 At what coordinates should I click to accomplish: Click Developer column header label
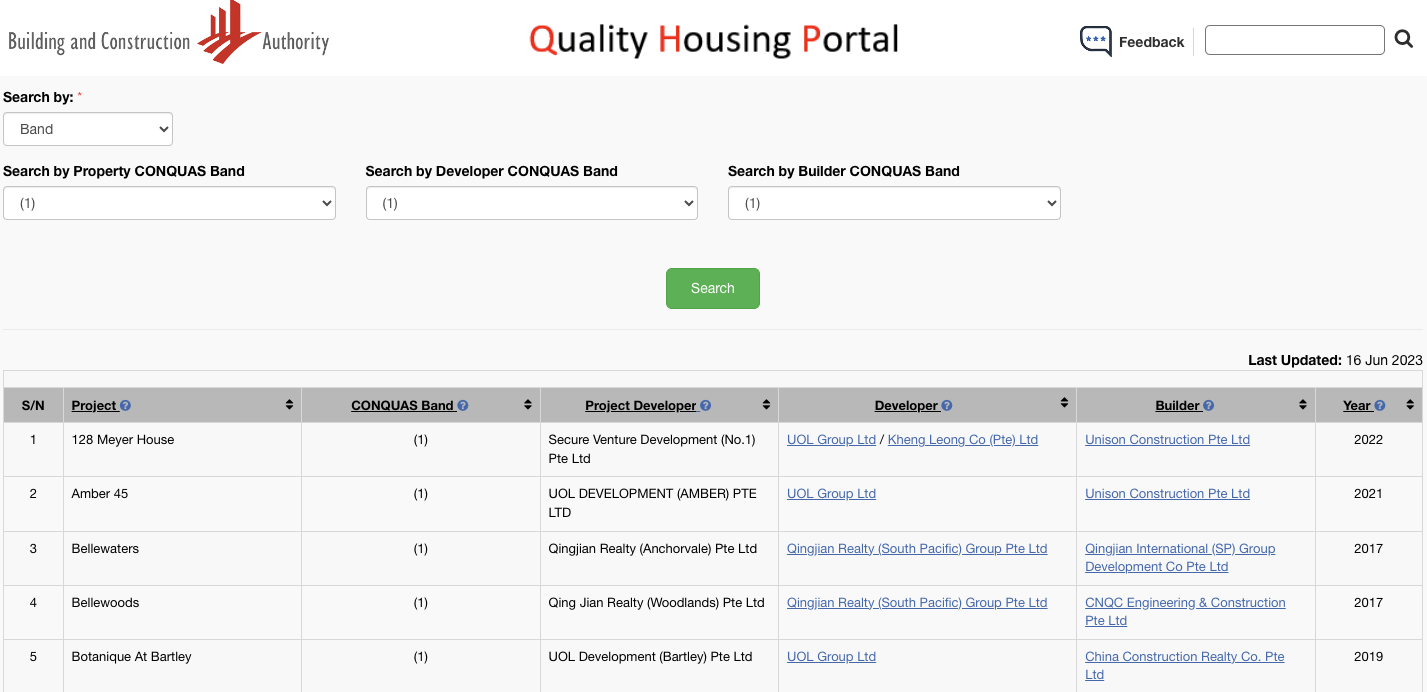906,406
